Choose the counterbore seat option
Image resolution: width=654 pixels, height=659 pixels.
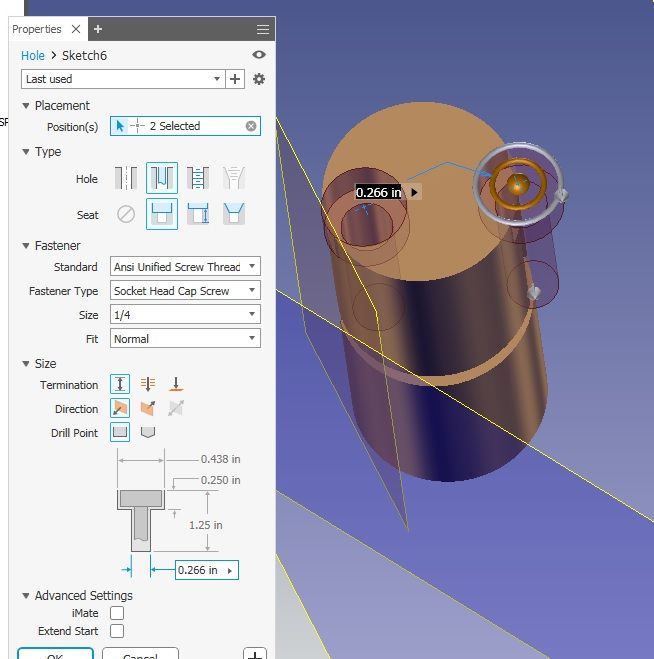(162, 214)
